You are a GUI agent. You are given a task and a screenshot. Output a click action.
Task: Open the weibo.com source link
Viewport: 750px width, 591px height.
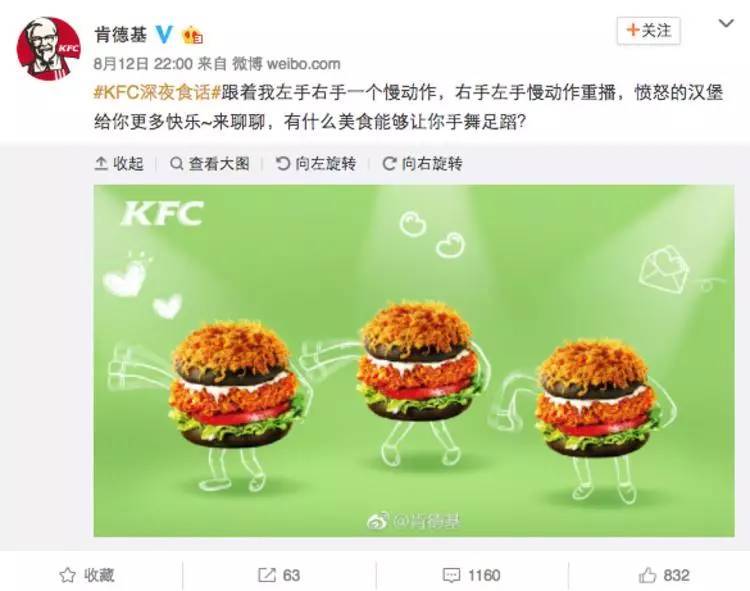[x=303, y=64]
